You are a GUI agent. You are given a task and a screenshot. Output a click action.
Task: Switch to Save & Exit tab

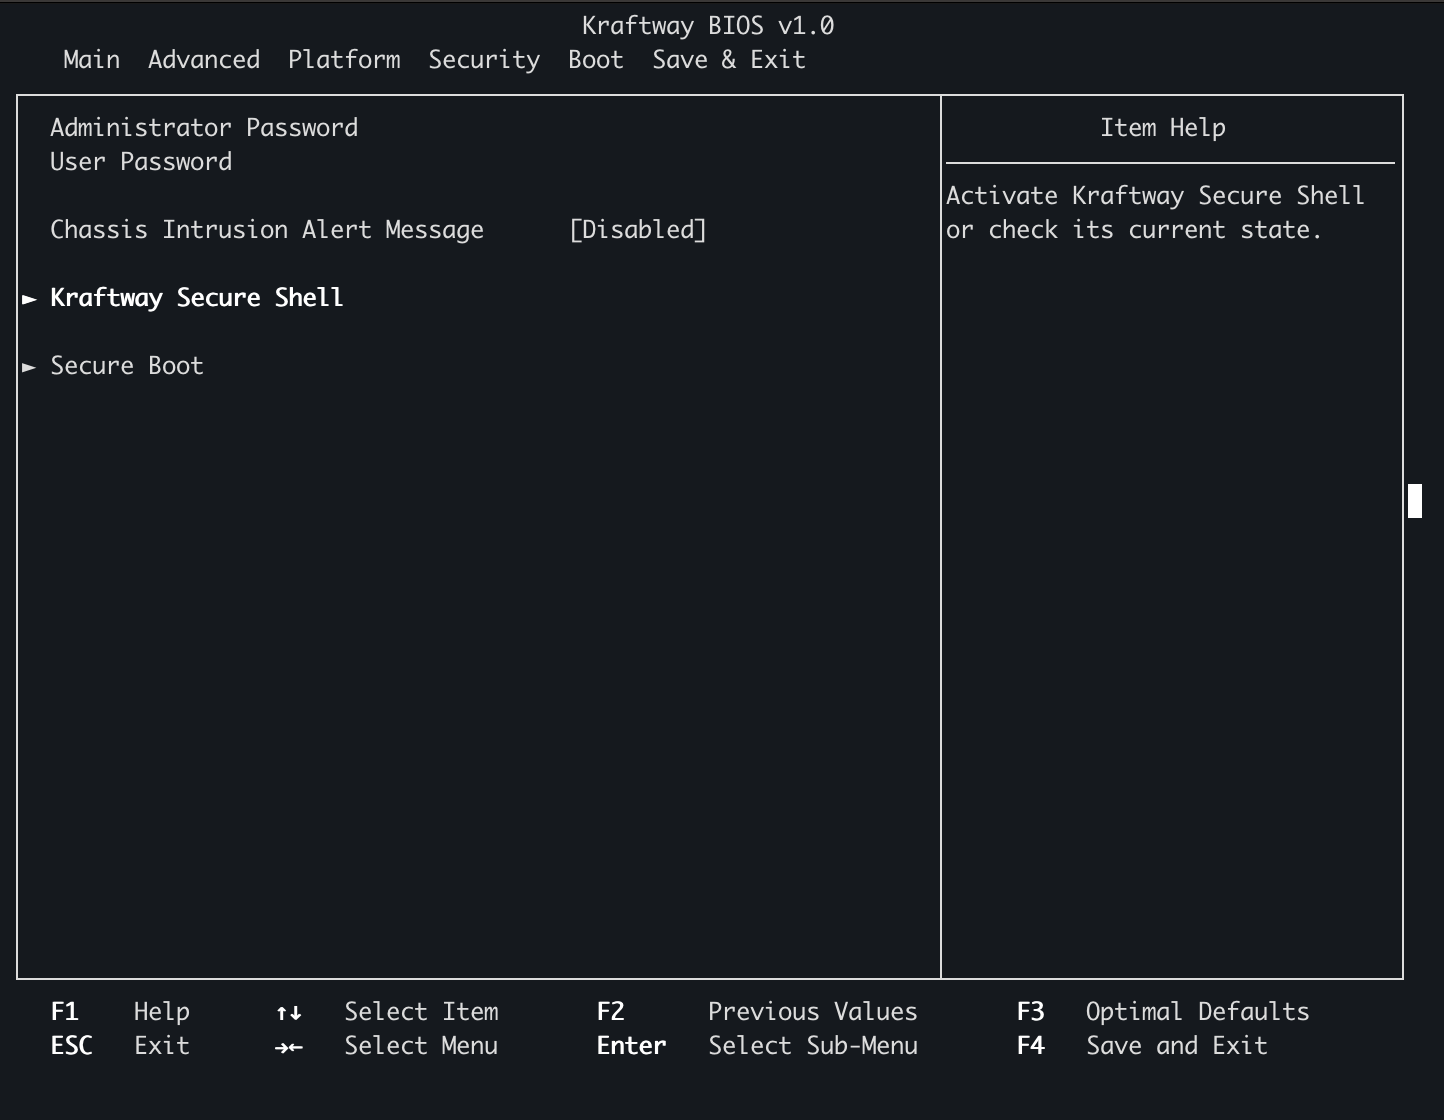click(729, 60)
